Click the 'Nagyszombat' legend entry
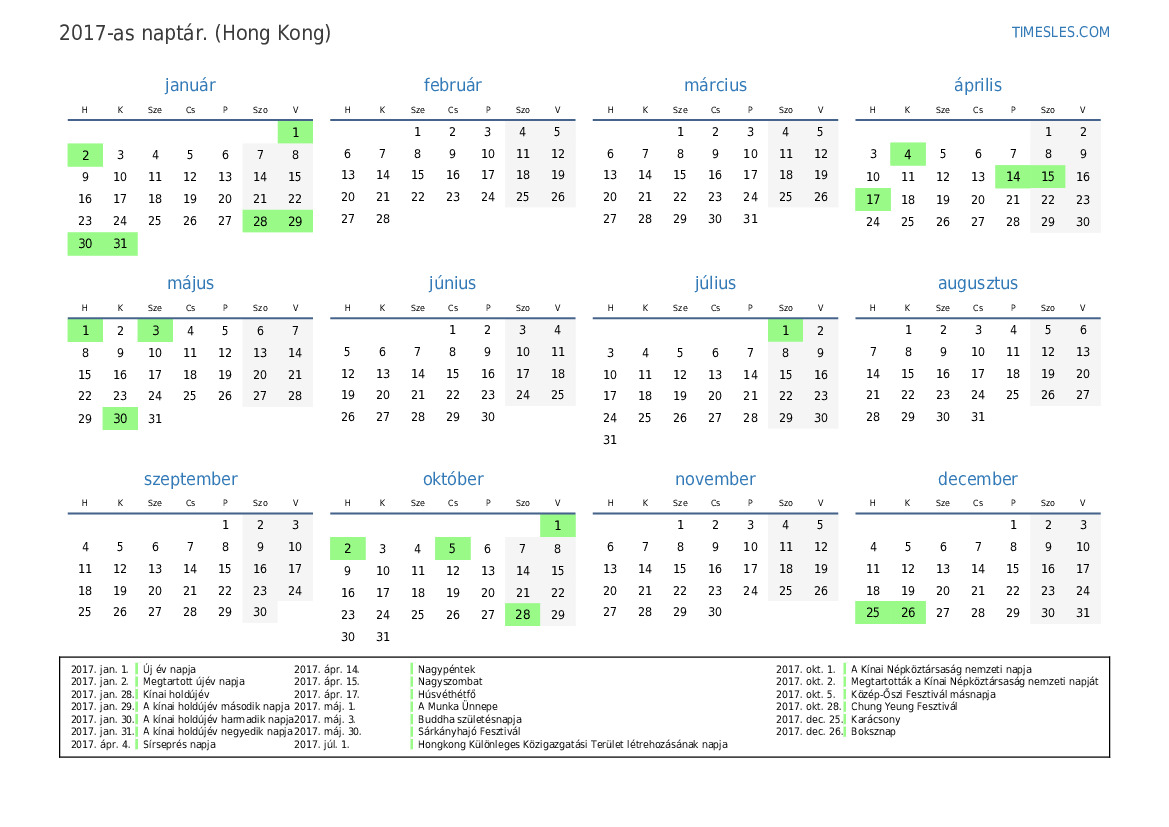 pyautogui.click(x=450, y=682)
